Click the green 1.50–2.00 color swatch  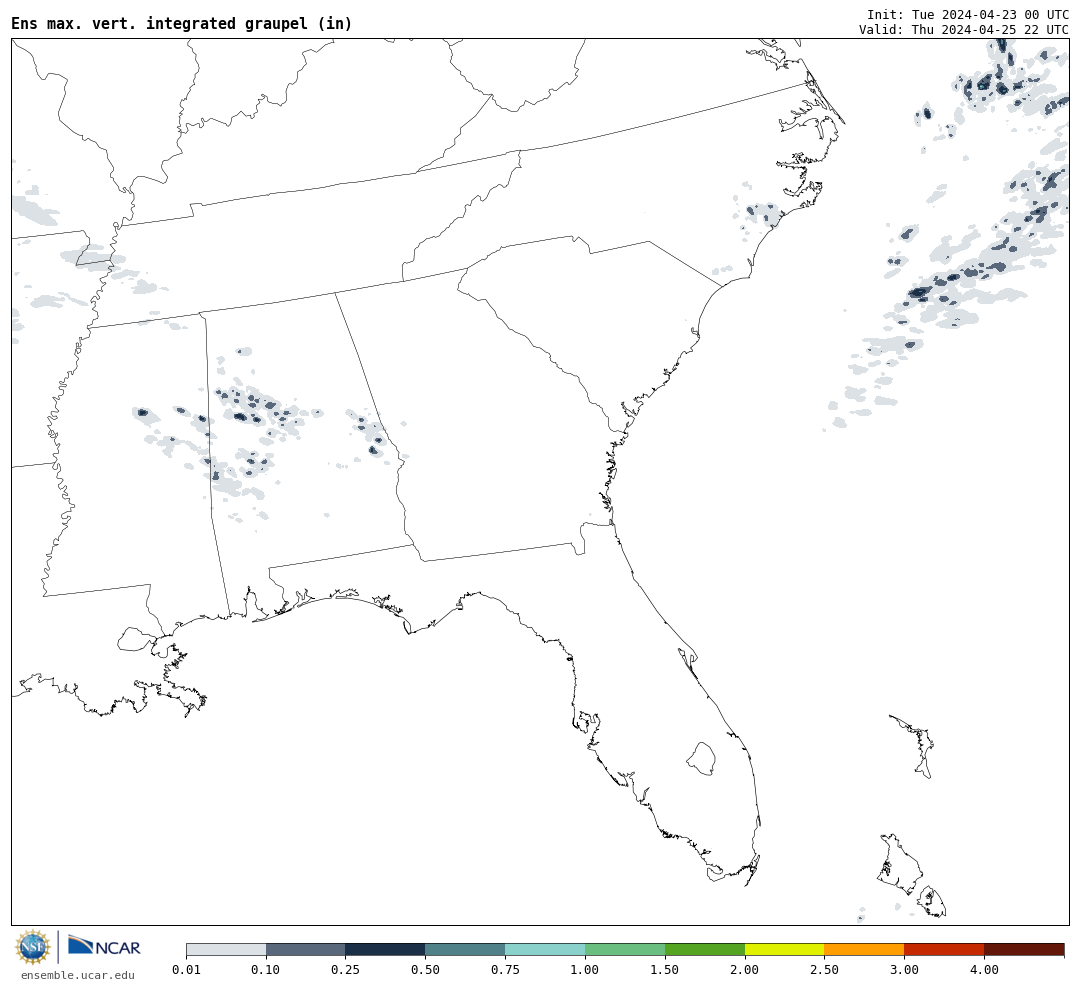pos(705,950)
